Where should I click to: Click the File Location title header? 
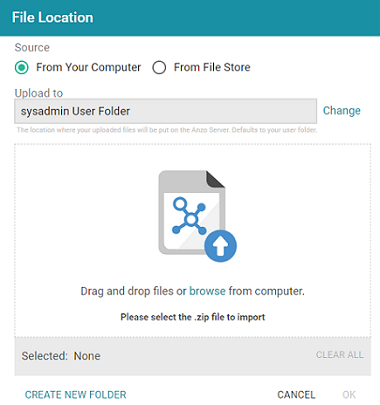53,18
